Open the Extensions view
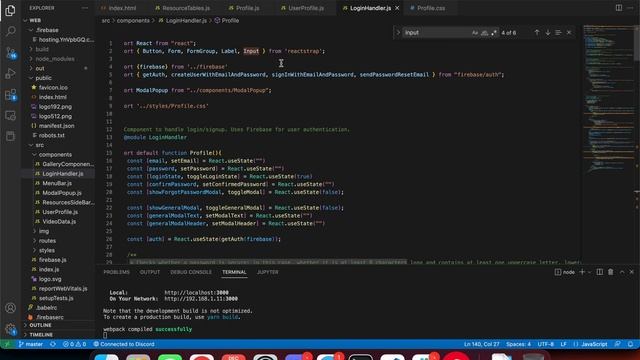 coord(11,95)
